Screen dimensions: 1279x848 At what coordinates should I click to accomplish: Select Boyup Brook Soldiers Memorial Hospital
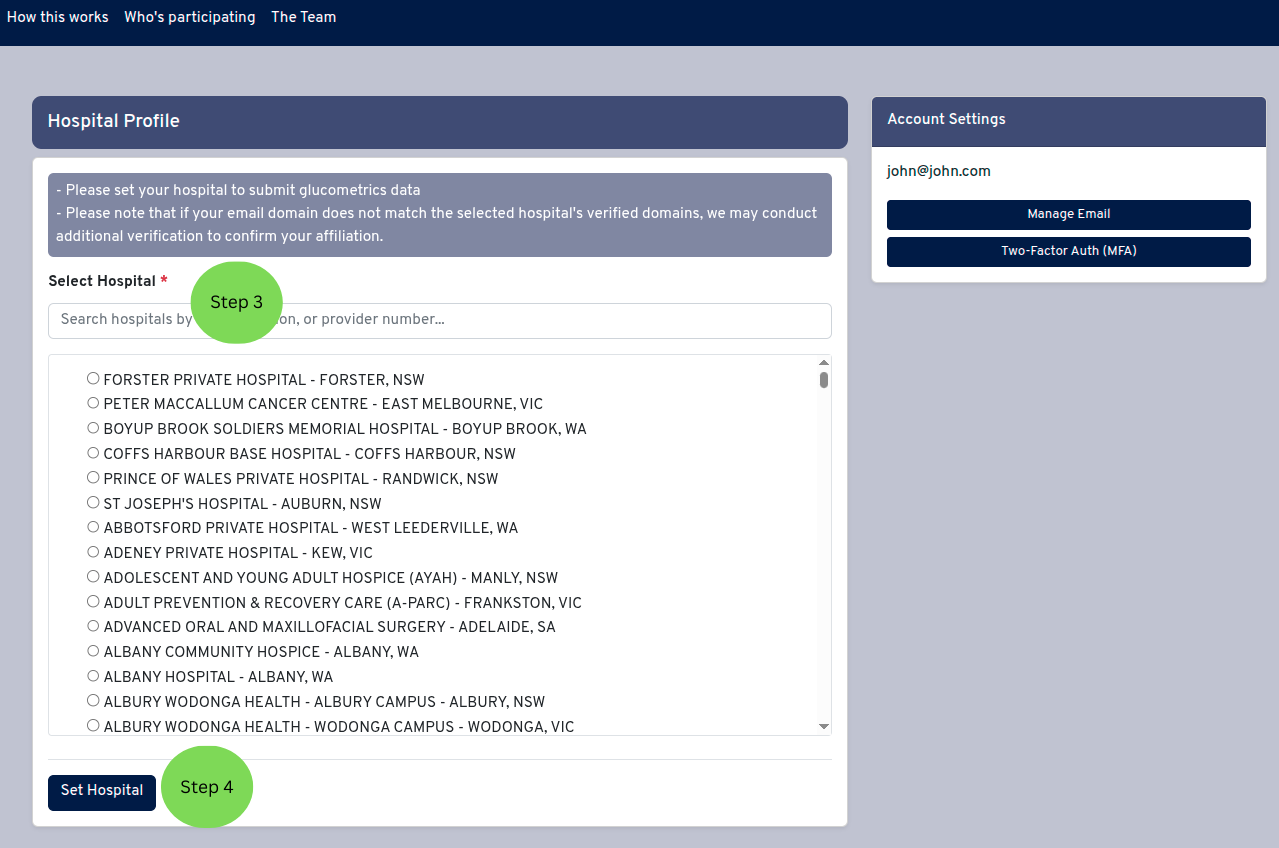click(93, 428)
